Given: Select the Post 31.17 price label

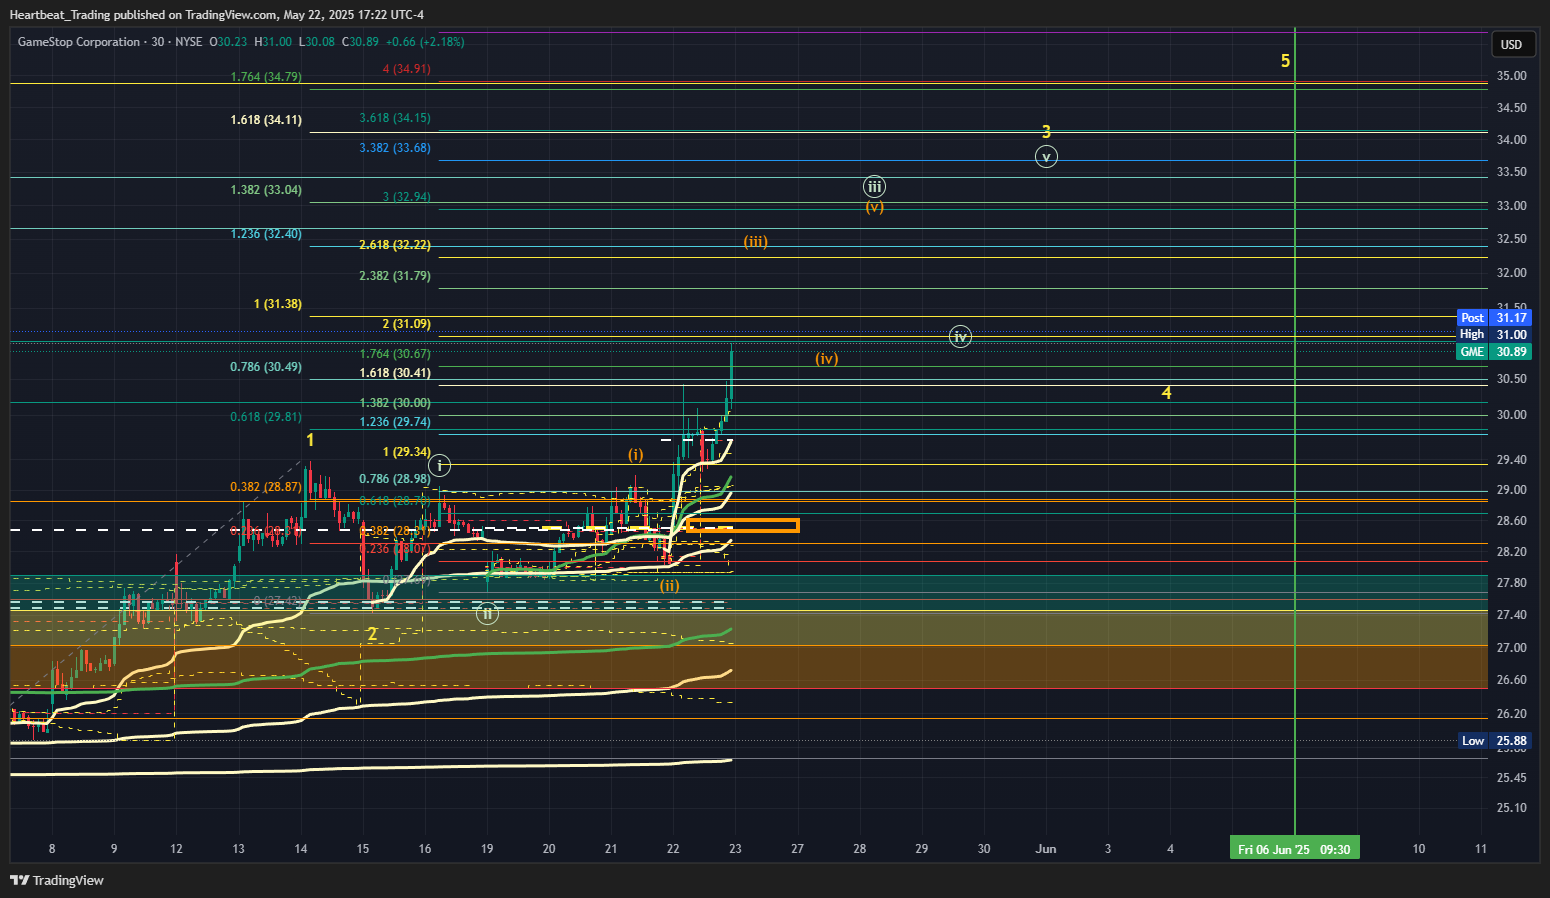Looking at the screenshot, I should tap(1494, 318).
